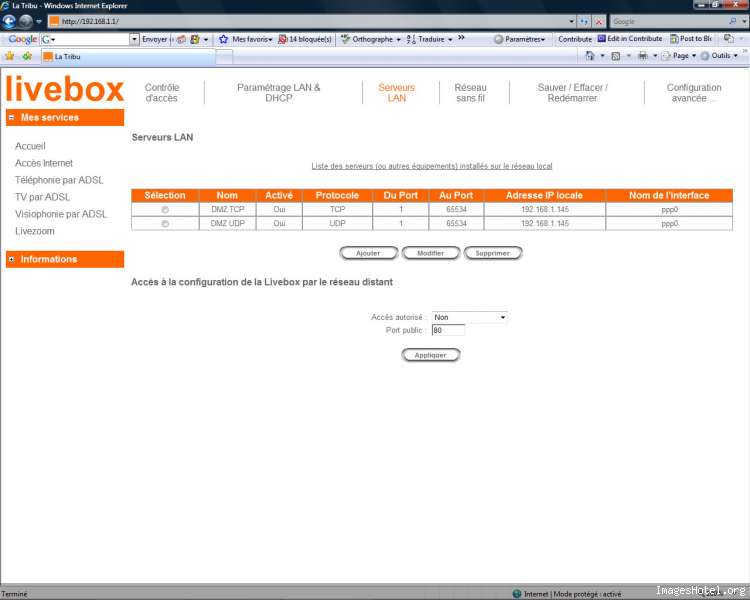Go forward with the browser forward arrow
The image size is (750, 600).
pos(26,22)
